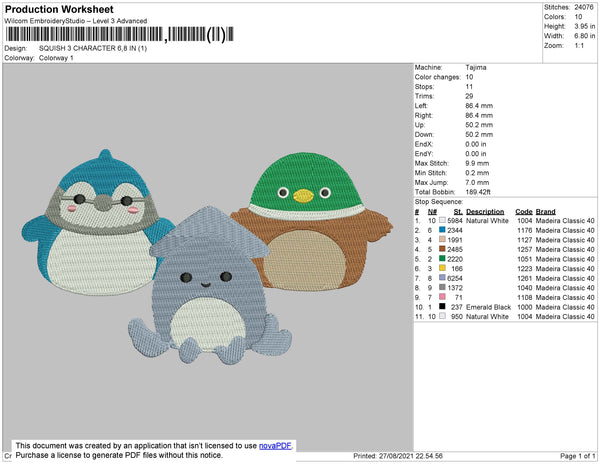The image size is (600, 464).
Task: Click the Left value '86.4 mm'
Action: [479, 106]
